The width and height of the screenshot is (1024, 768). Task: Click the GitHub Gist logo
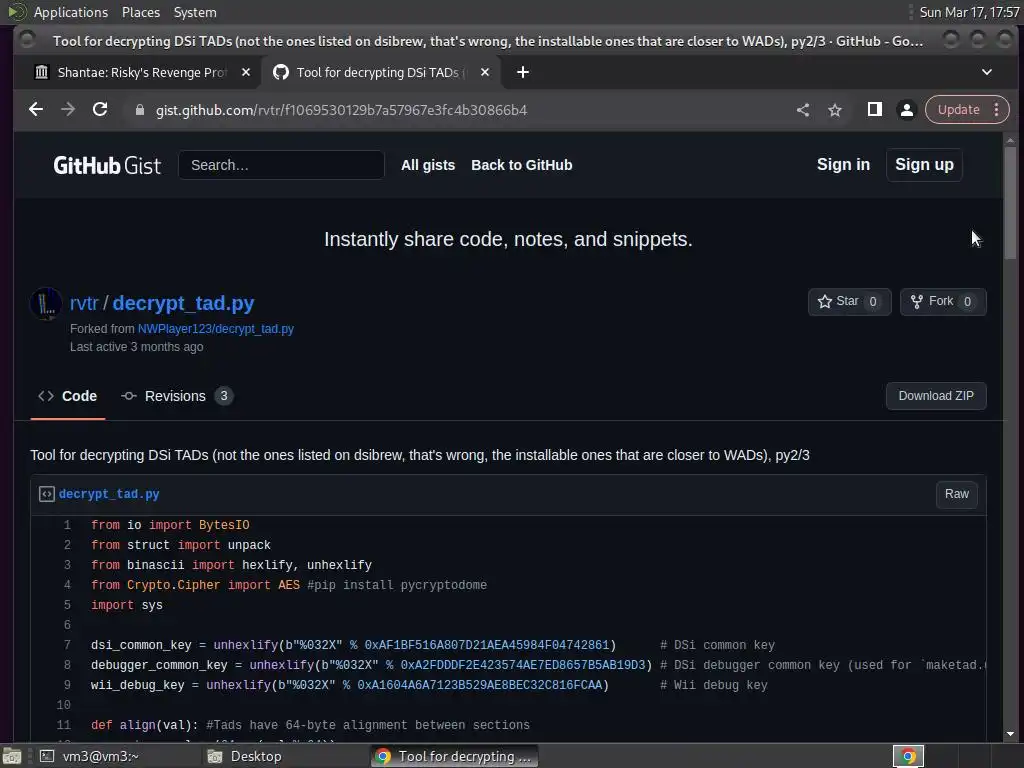click(106, 165)
